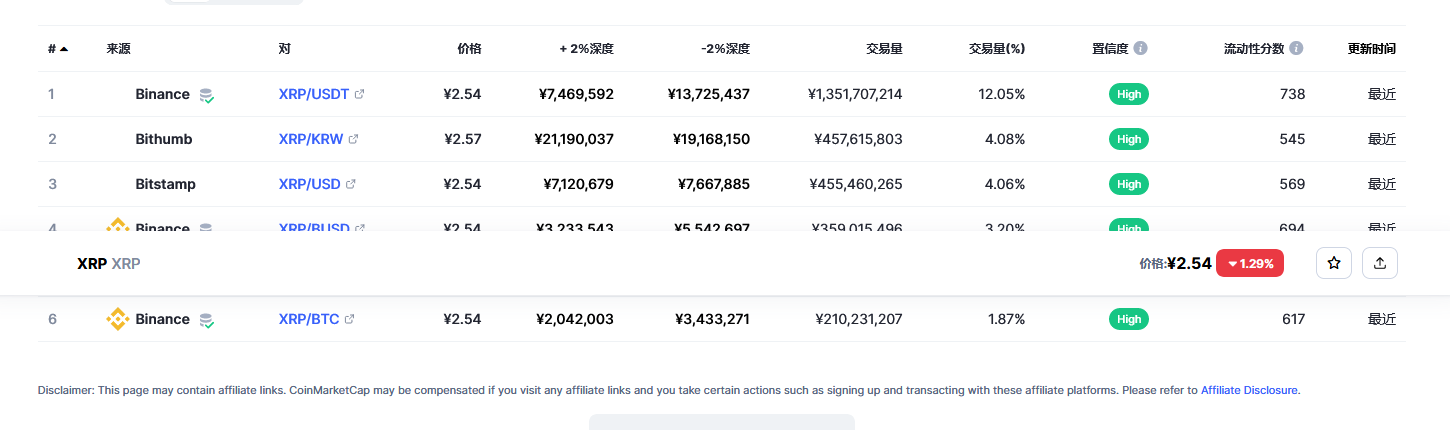Open external link icon next to XRP/BTC
Screen dimensions: 1450x430
click(349, 320)
